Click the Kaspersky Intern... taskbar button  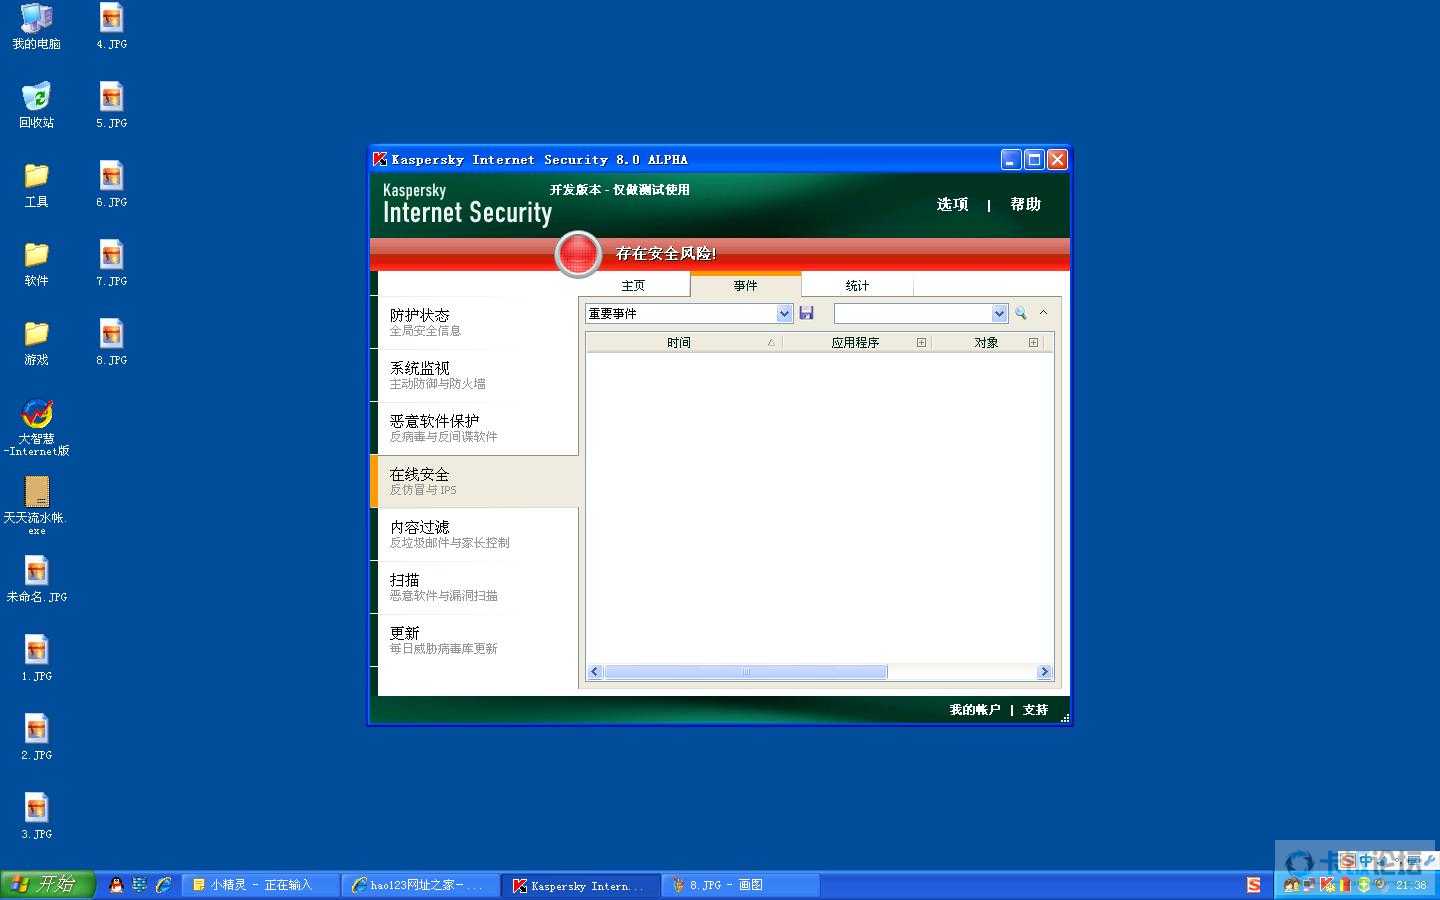[580, 885]
